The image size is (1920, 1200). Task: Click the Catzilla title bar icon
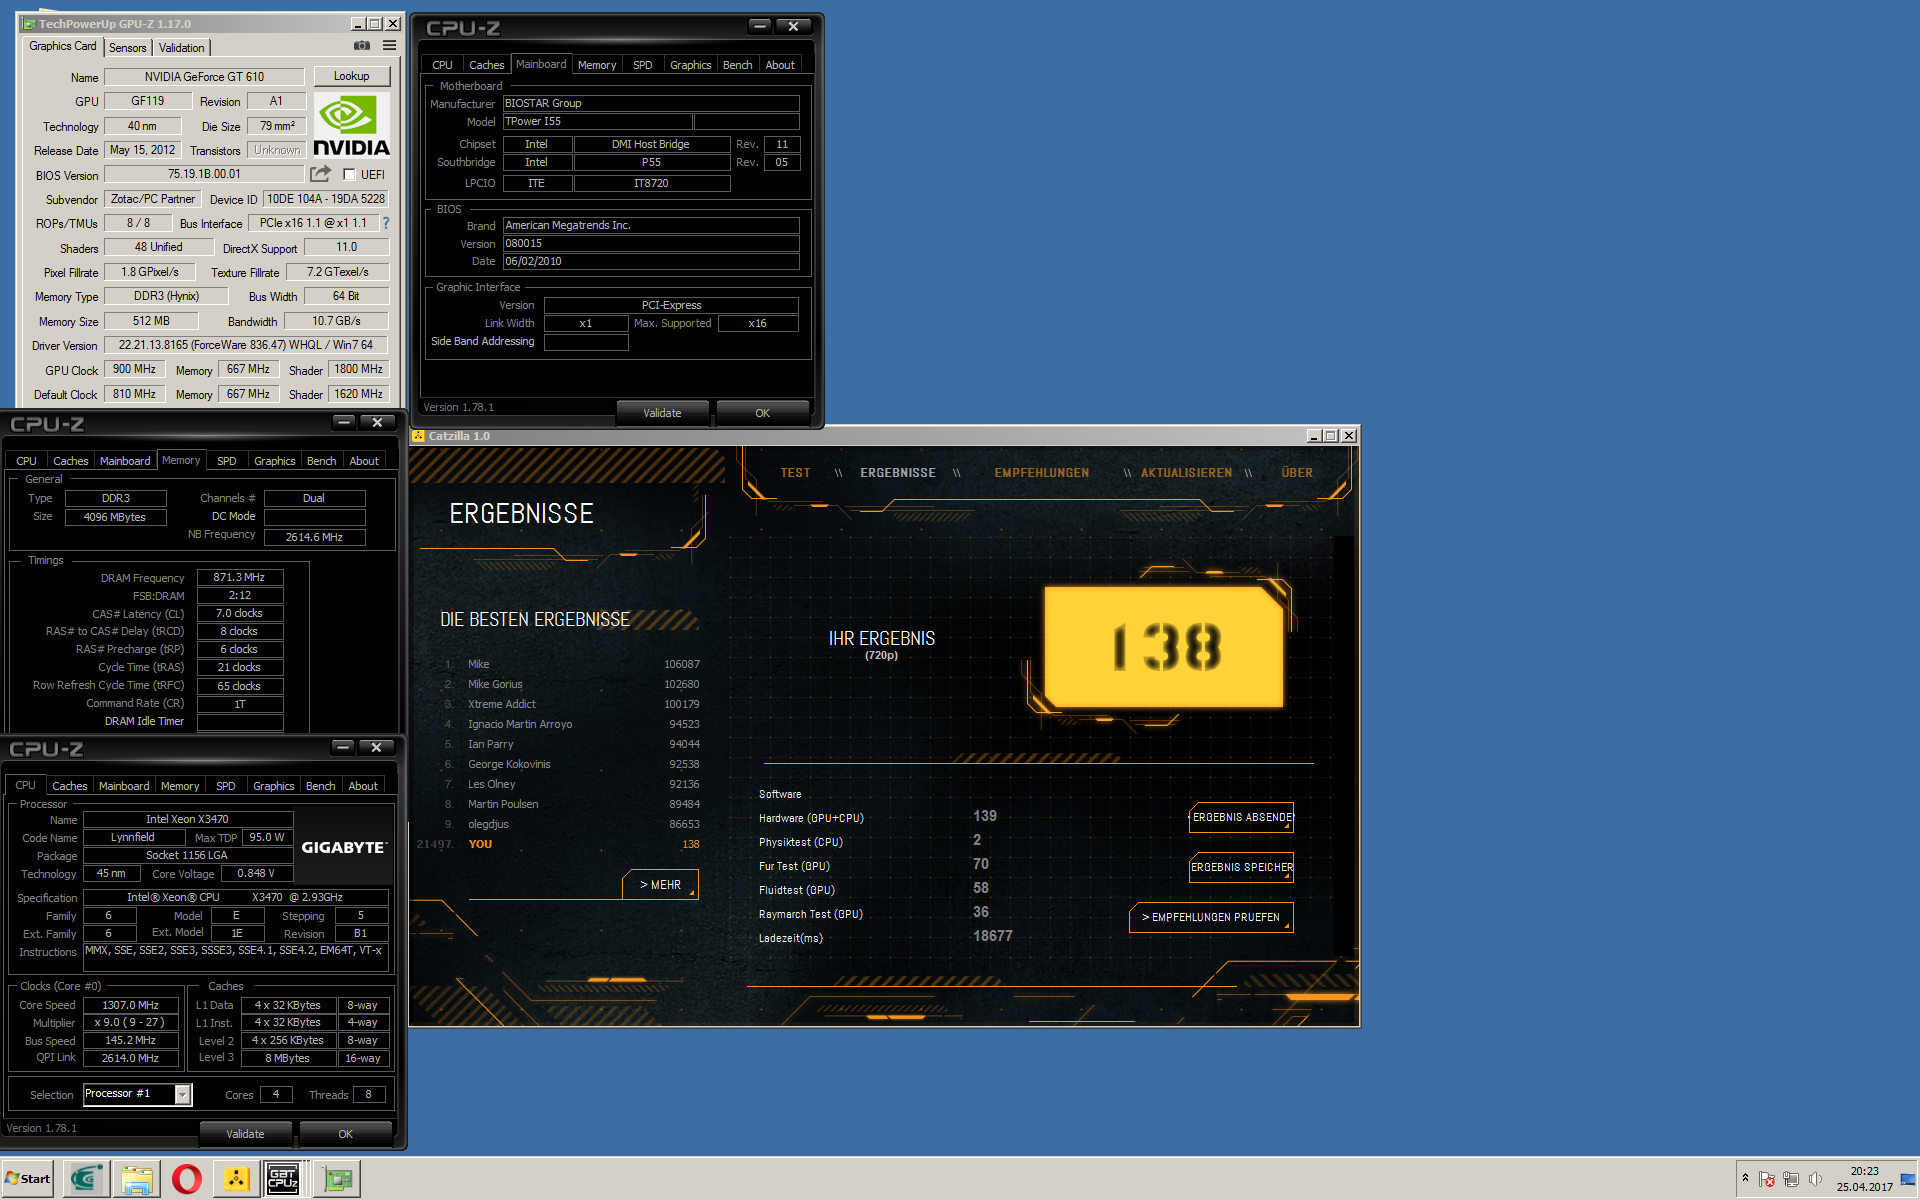click(419, 436)
